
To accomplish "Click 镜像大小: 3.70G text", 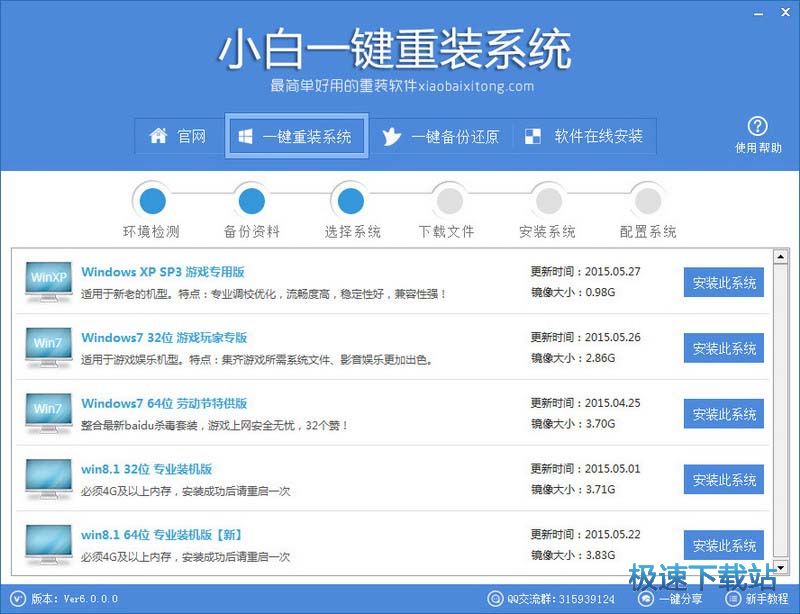I will coord(573,424).
